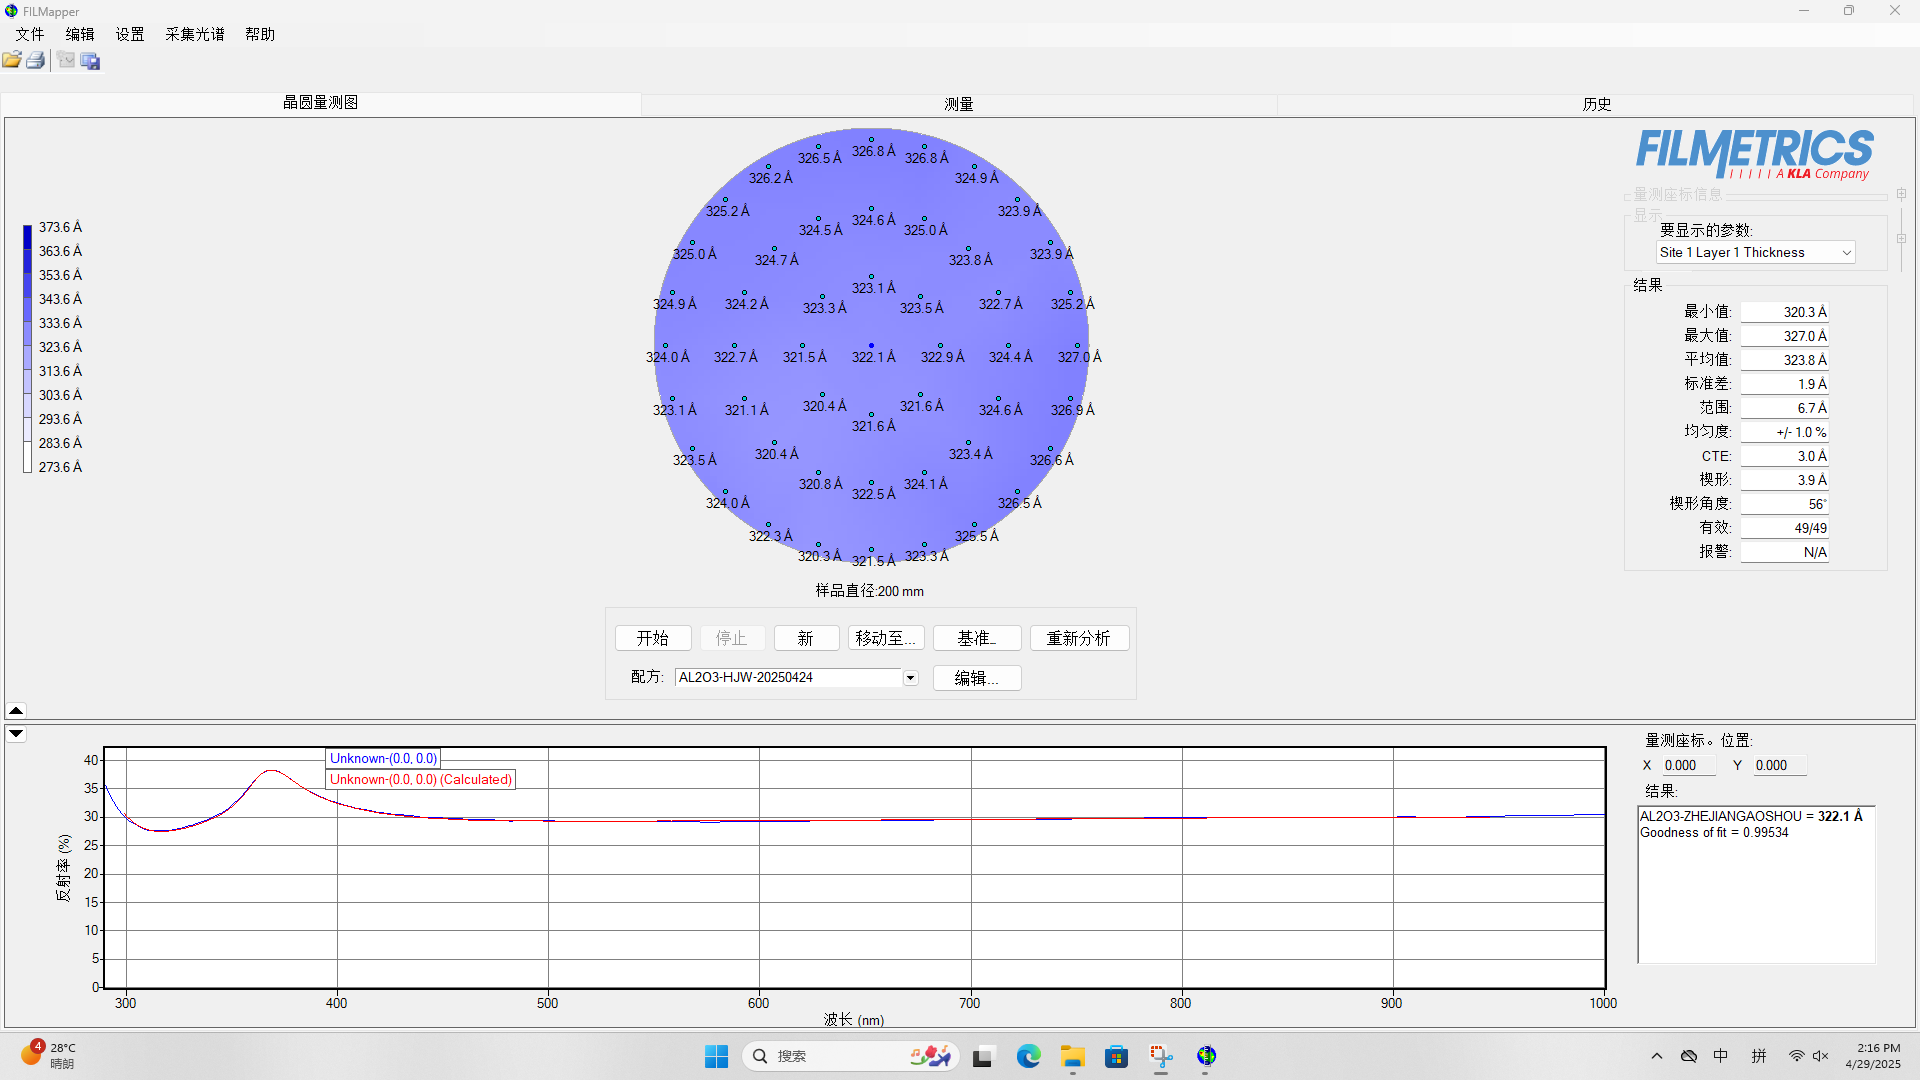Click the 开始 button
Viewport: 1920px width, 1080px height.
coord(652,638)
